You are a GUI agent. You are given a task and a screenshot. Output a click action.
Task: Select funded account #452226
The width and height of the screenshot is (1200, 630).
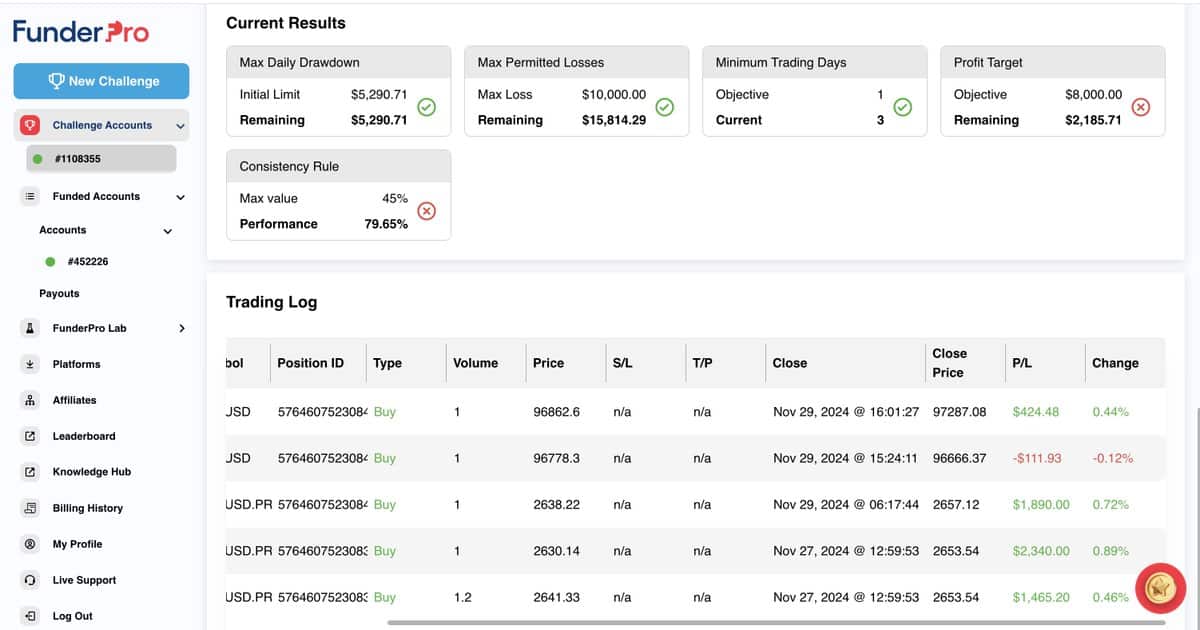coord(87,262)
